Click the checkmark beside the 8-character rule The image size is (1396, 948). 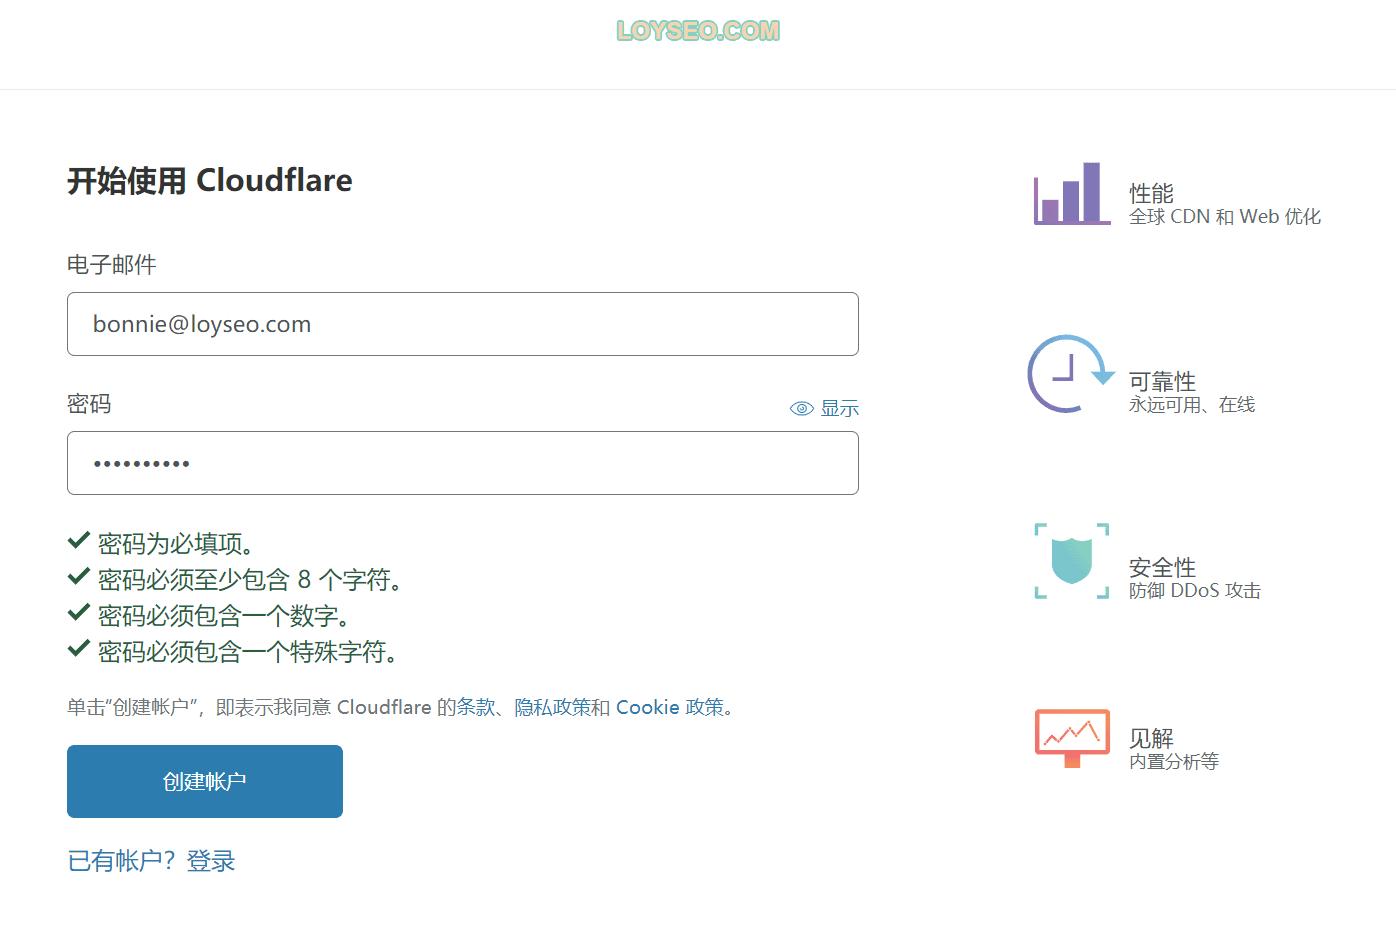(x=79, y=577)
